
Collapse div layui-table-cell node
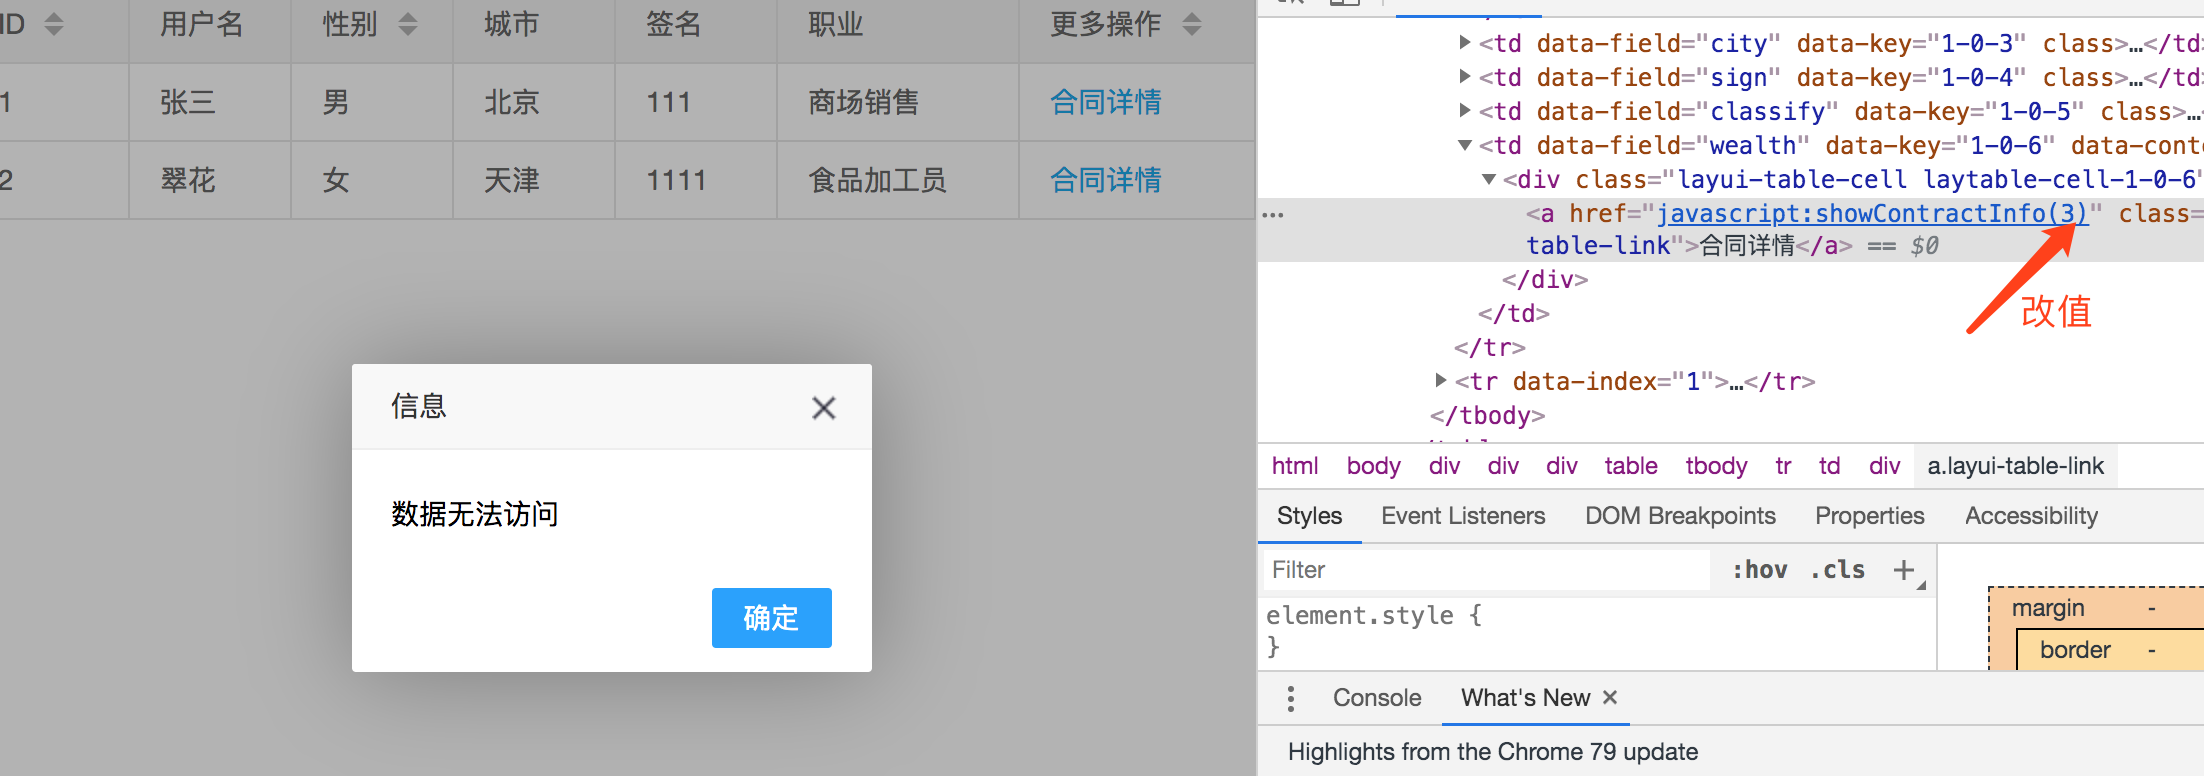point(1489,179)
